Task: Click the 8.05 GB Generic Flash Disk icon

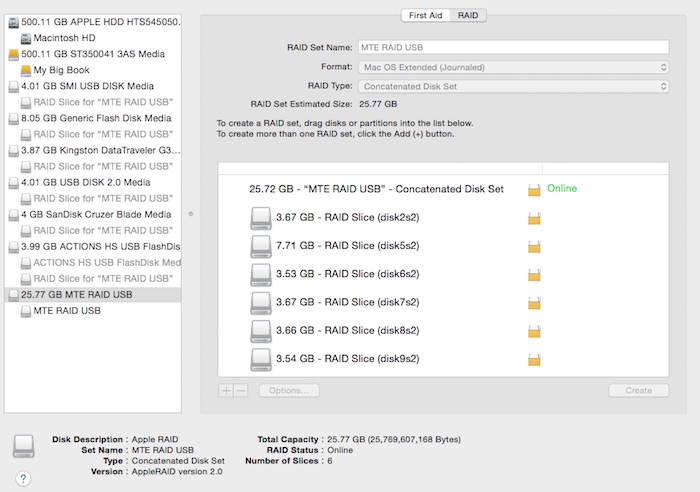Action: point(14,118)
